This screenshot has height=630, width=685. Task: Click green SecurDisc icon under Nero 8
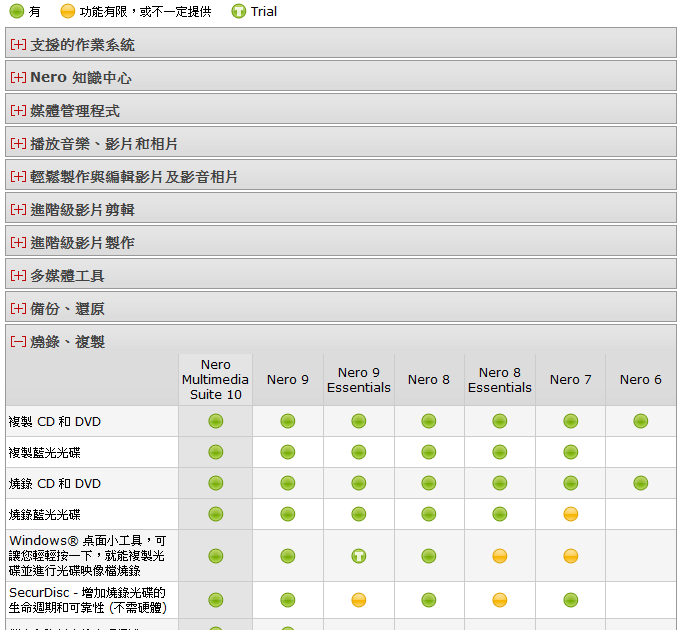[x=429, y=600]
